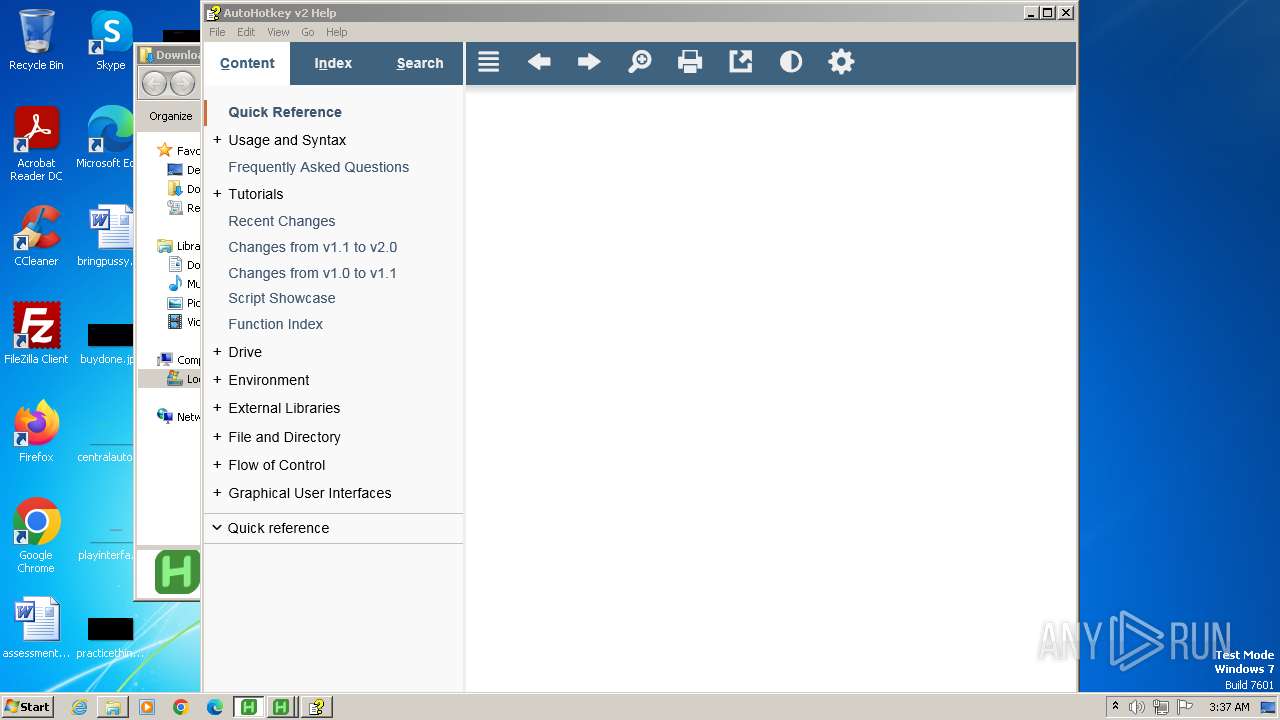The width and height of the screenshot is (1280, 720).
Task: Open the Edit menu
Action: tap(246, 32)
